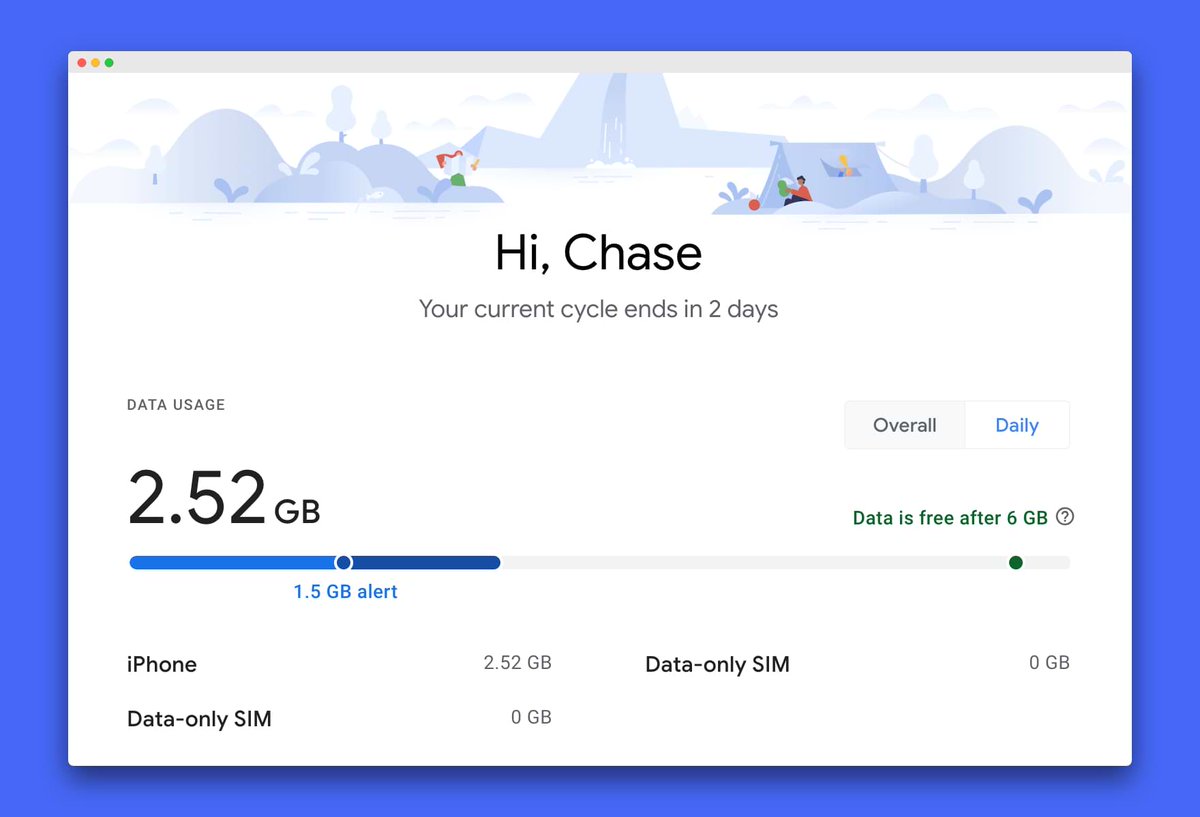Screen dimensions: 1200x817
Task: Click the 0 GB value in right column
Action: click(x=1049, y=663)
